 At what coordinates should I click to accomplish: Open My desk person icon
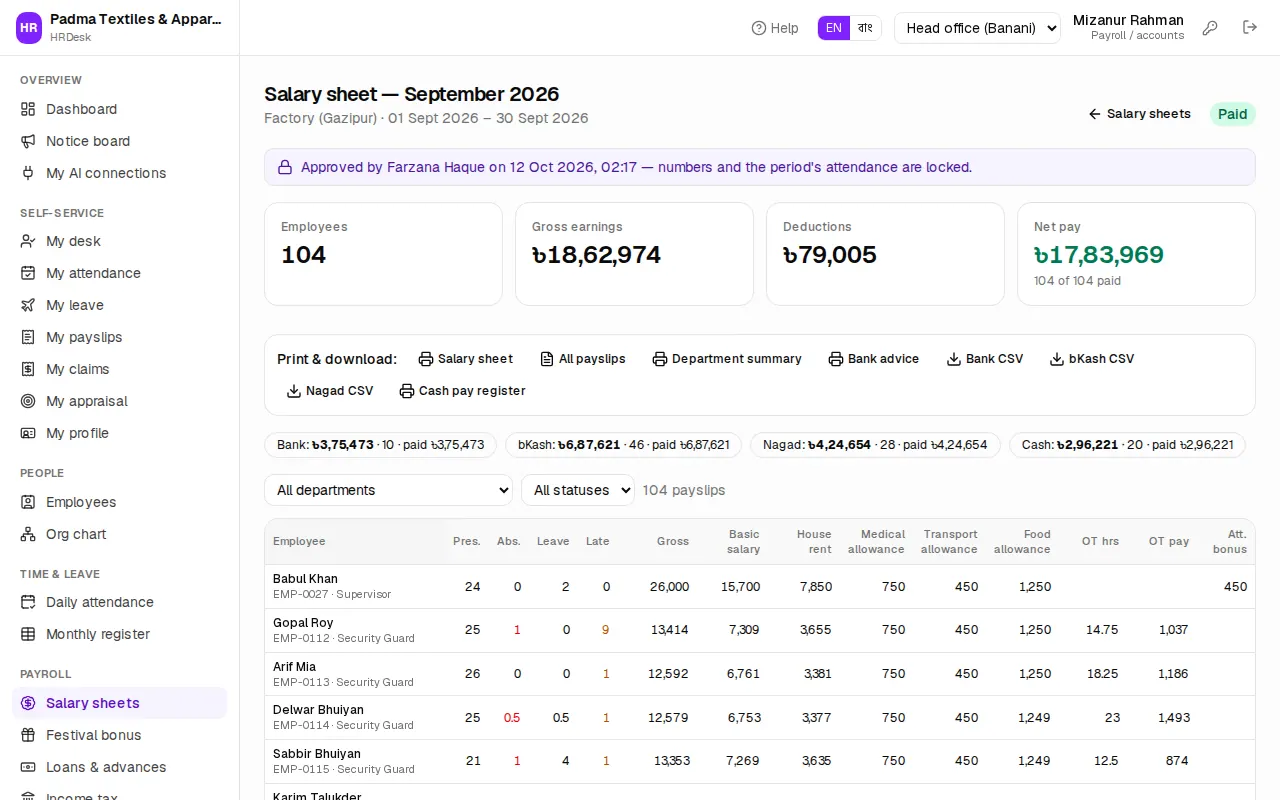pyautogui.click(x=28, y=241)
